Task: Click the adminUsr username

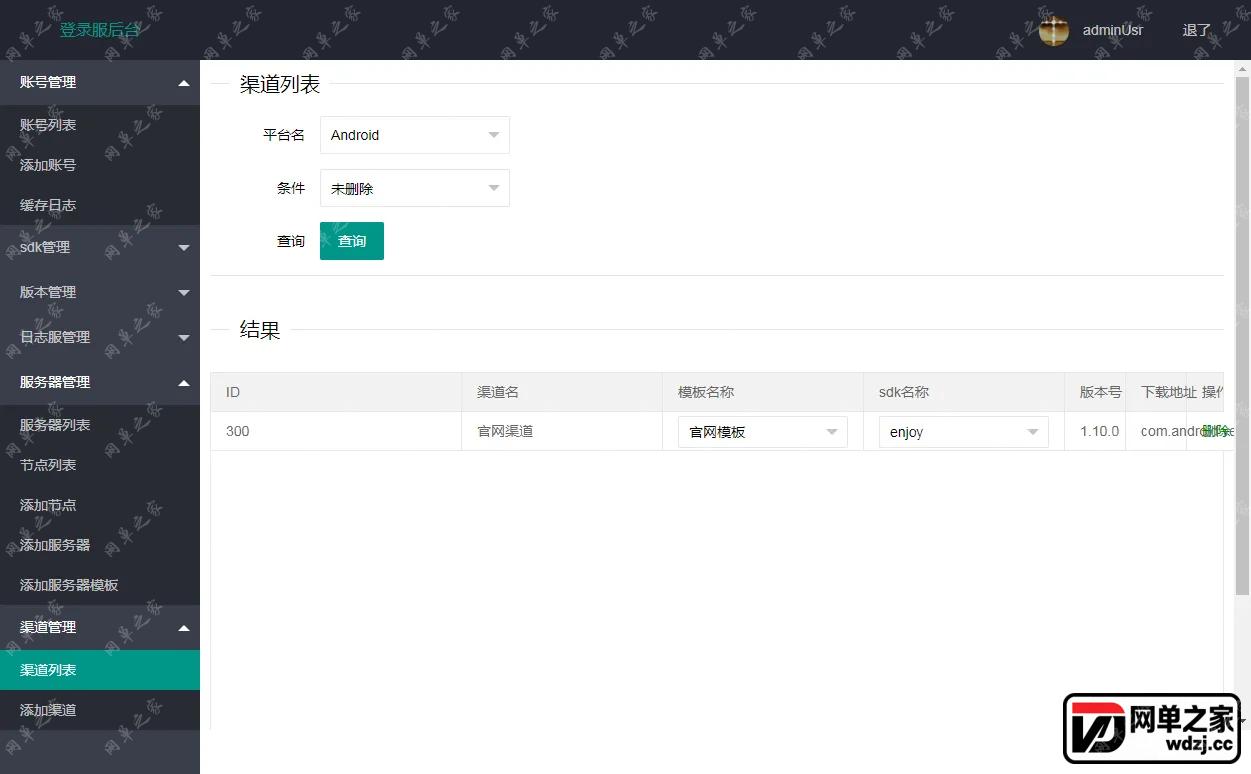Action: coord(1113,30)
